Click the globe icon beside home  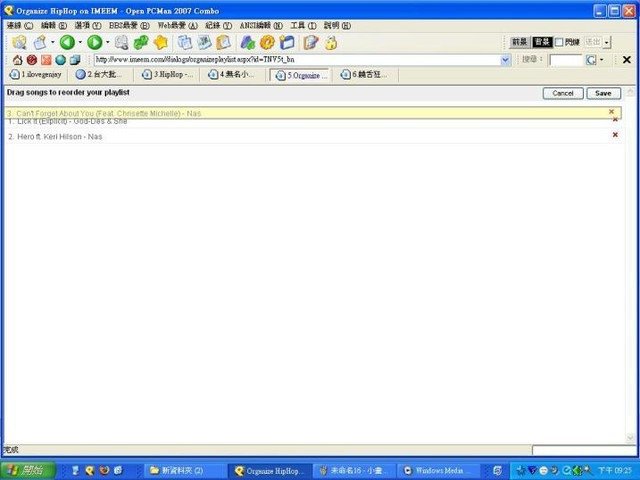pos(60,60)
